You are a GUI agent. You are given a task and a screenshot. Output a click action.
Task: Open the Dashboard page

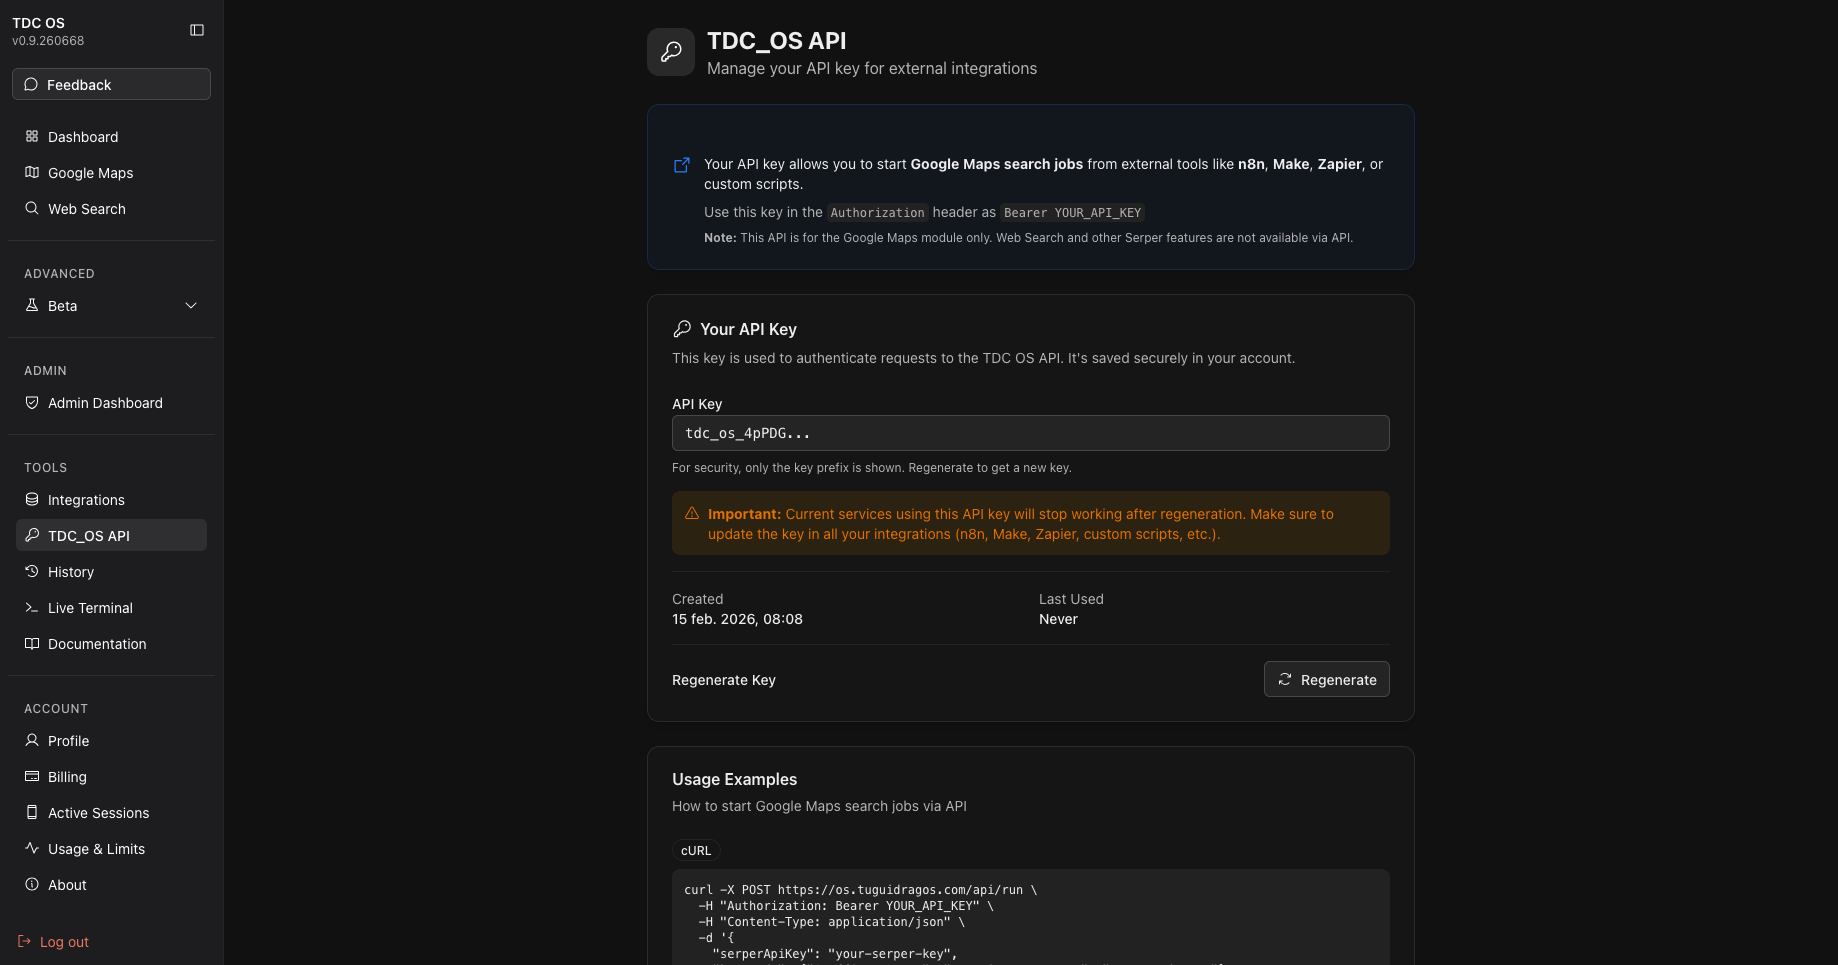pyautogui.click(x=111, y=136)
